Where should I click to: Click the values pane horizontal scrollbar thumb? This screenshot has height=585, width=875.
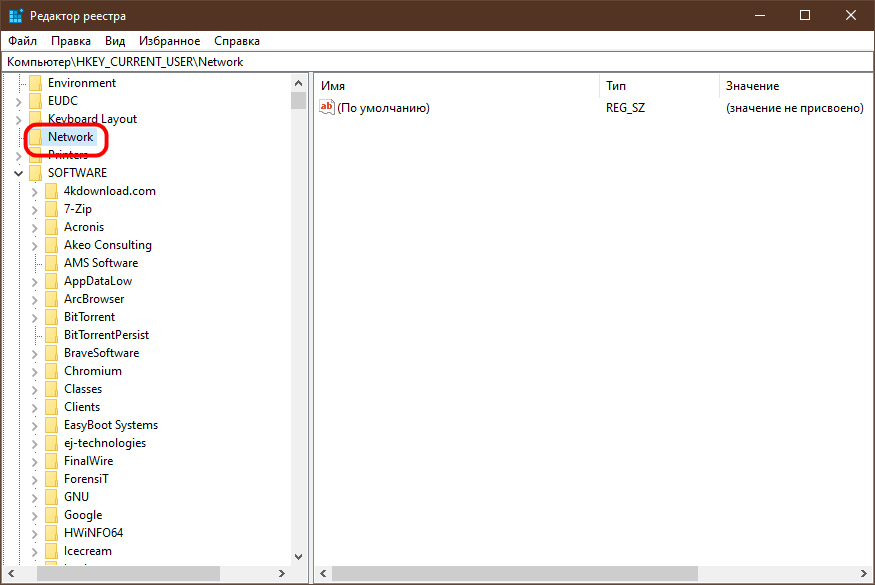[x=515, y=573]
